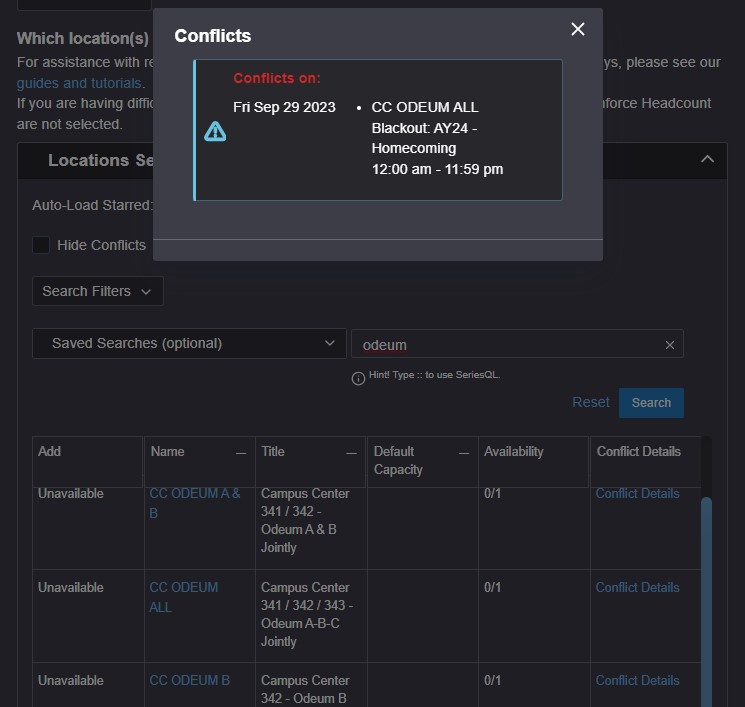This screenshot has height=707, width=745.
Task: Collapse the Locations Search panel chevron
Action: [707, 160]
